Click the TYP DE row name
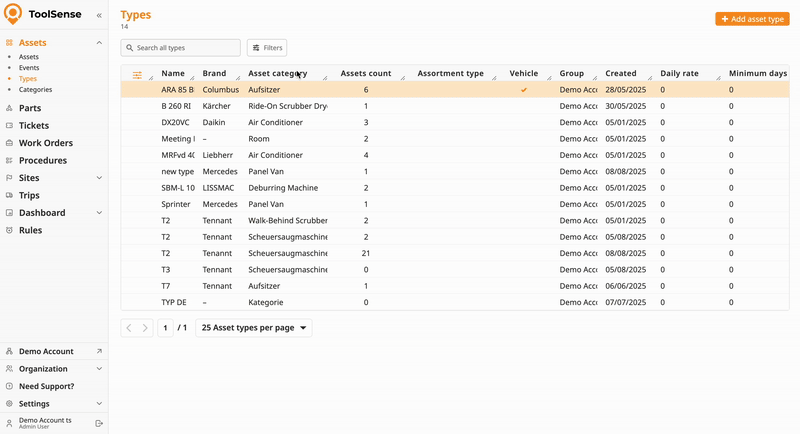The image size is (800, 434). click(174, 302)
